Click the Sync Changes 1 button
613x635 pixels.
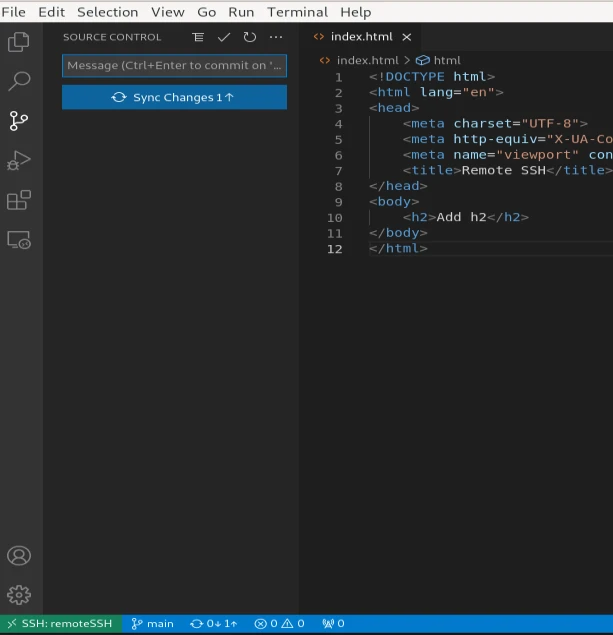click(175, 97)
